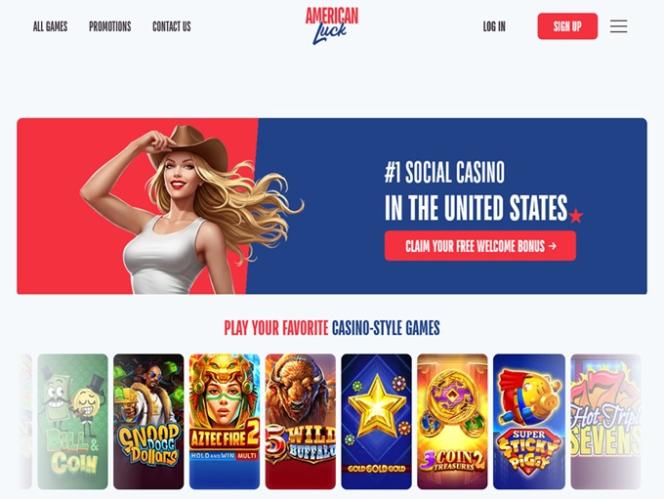Launch the Aztec Fire 2 game tile

224,421
